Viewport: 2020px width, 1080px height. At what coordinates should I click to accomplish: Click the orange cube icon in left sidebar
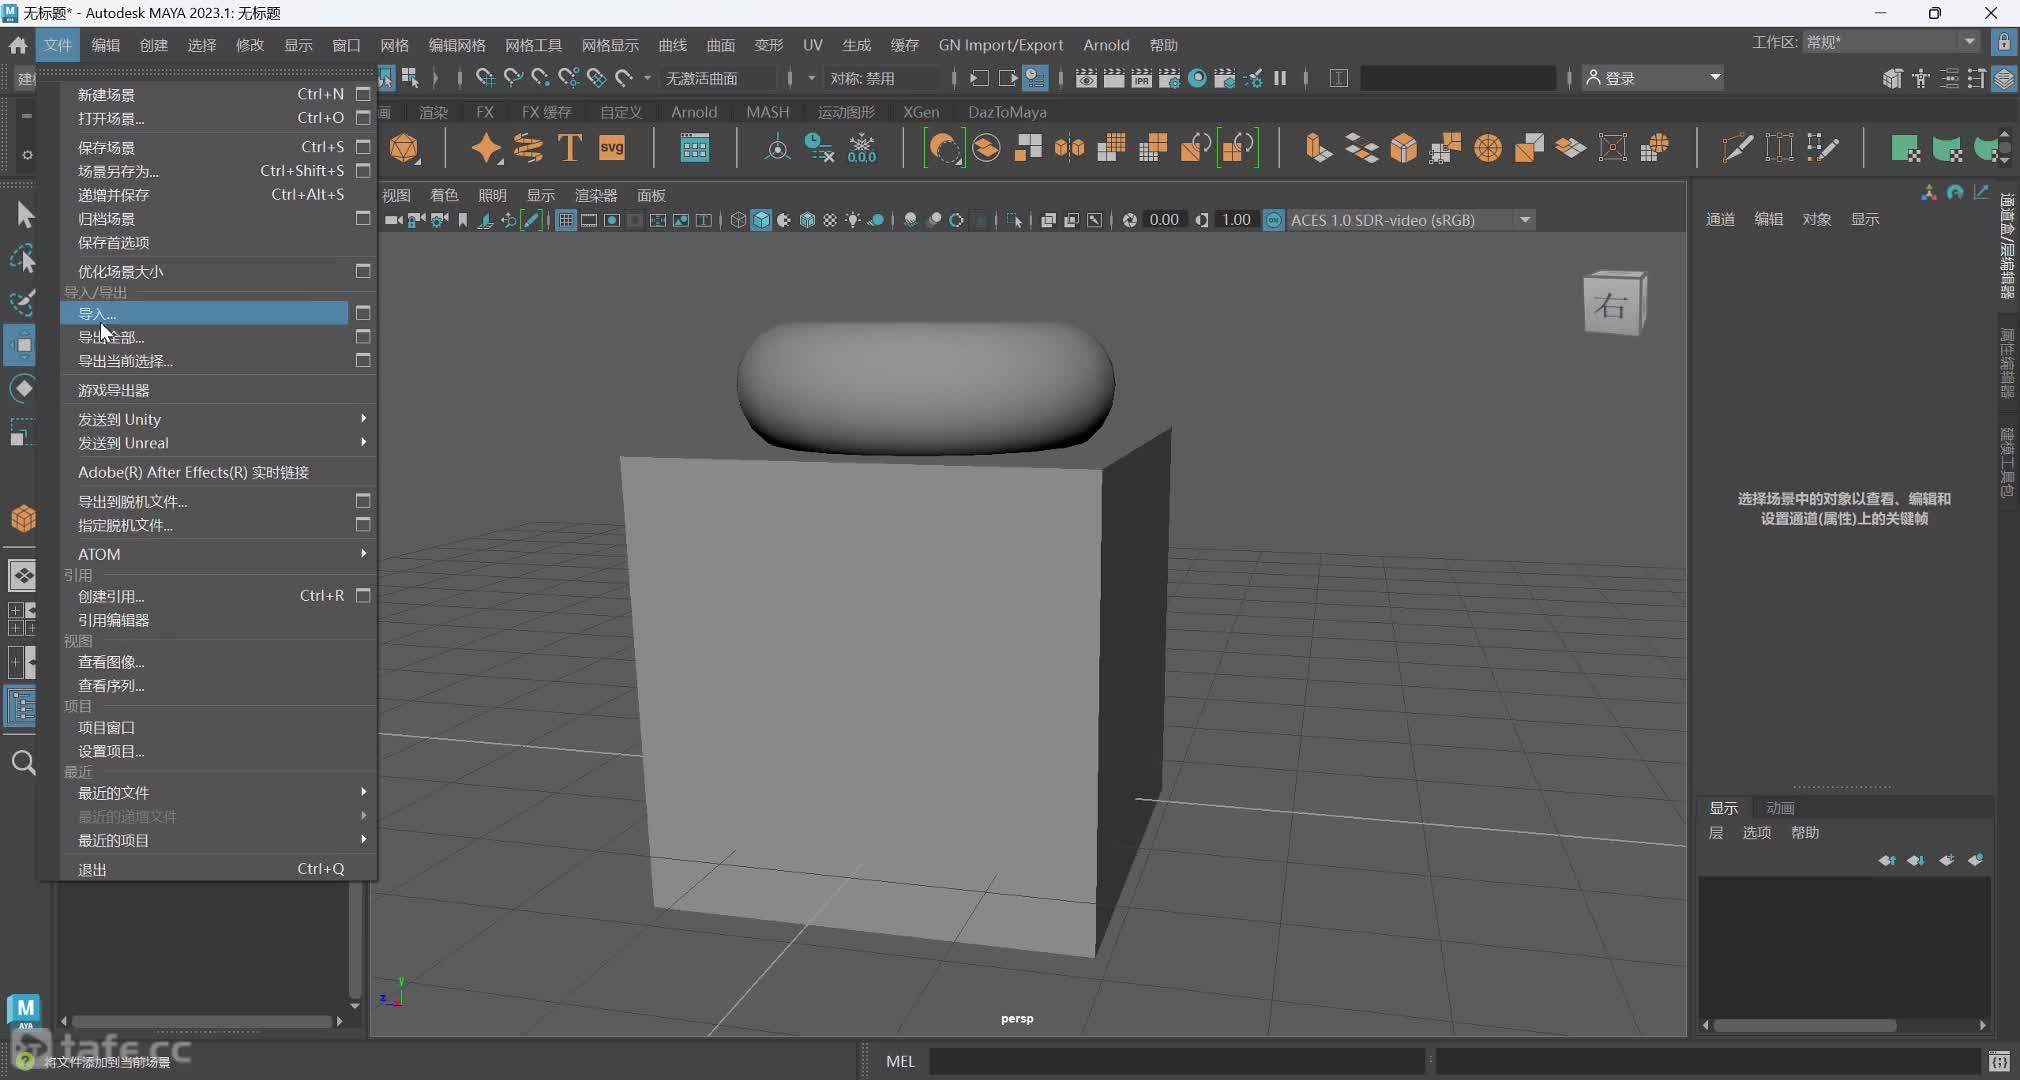tap(24, 518)
